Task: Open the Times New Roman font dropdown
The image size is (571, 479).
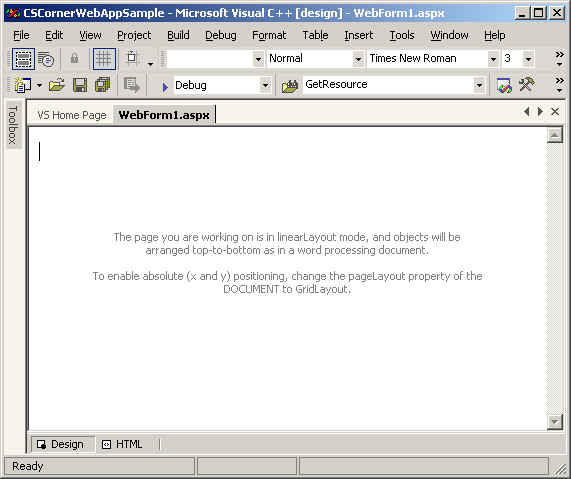Action: (493, 59)
